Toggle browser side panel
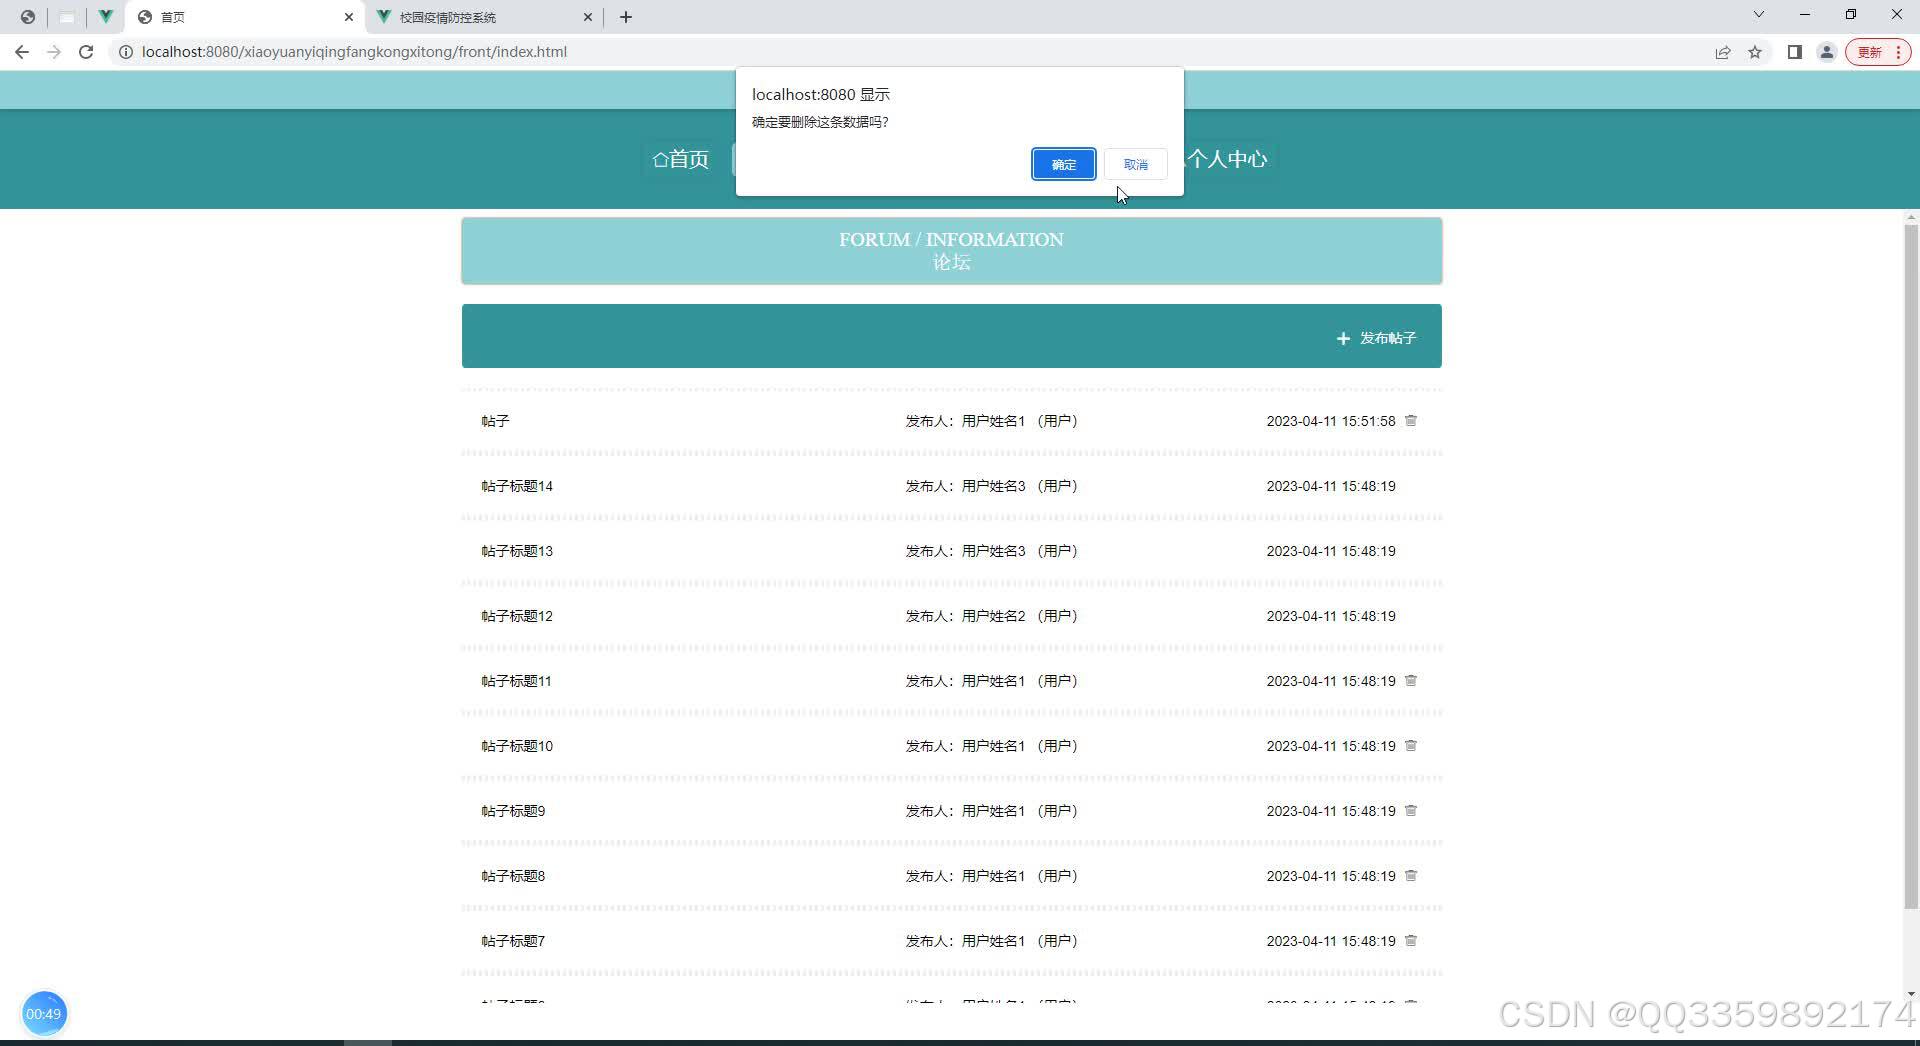This screenshot has height=1046, width=1920. click(x=1795, y=52)
